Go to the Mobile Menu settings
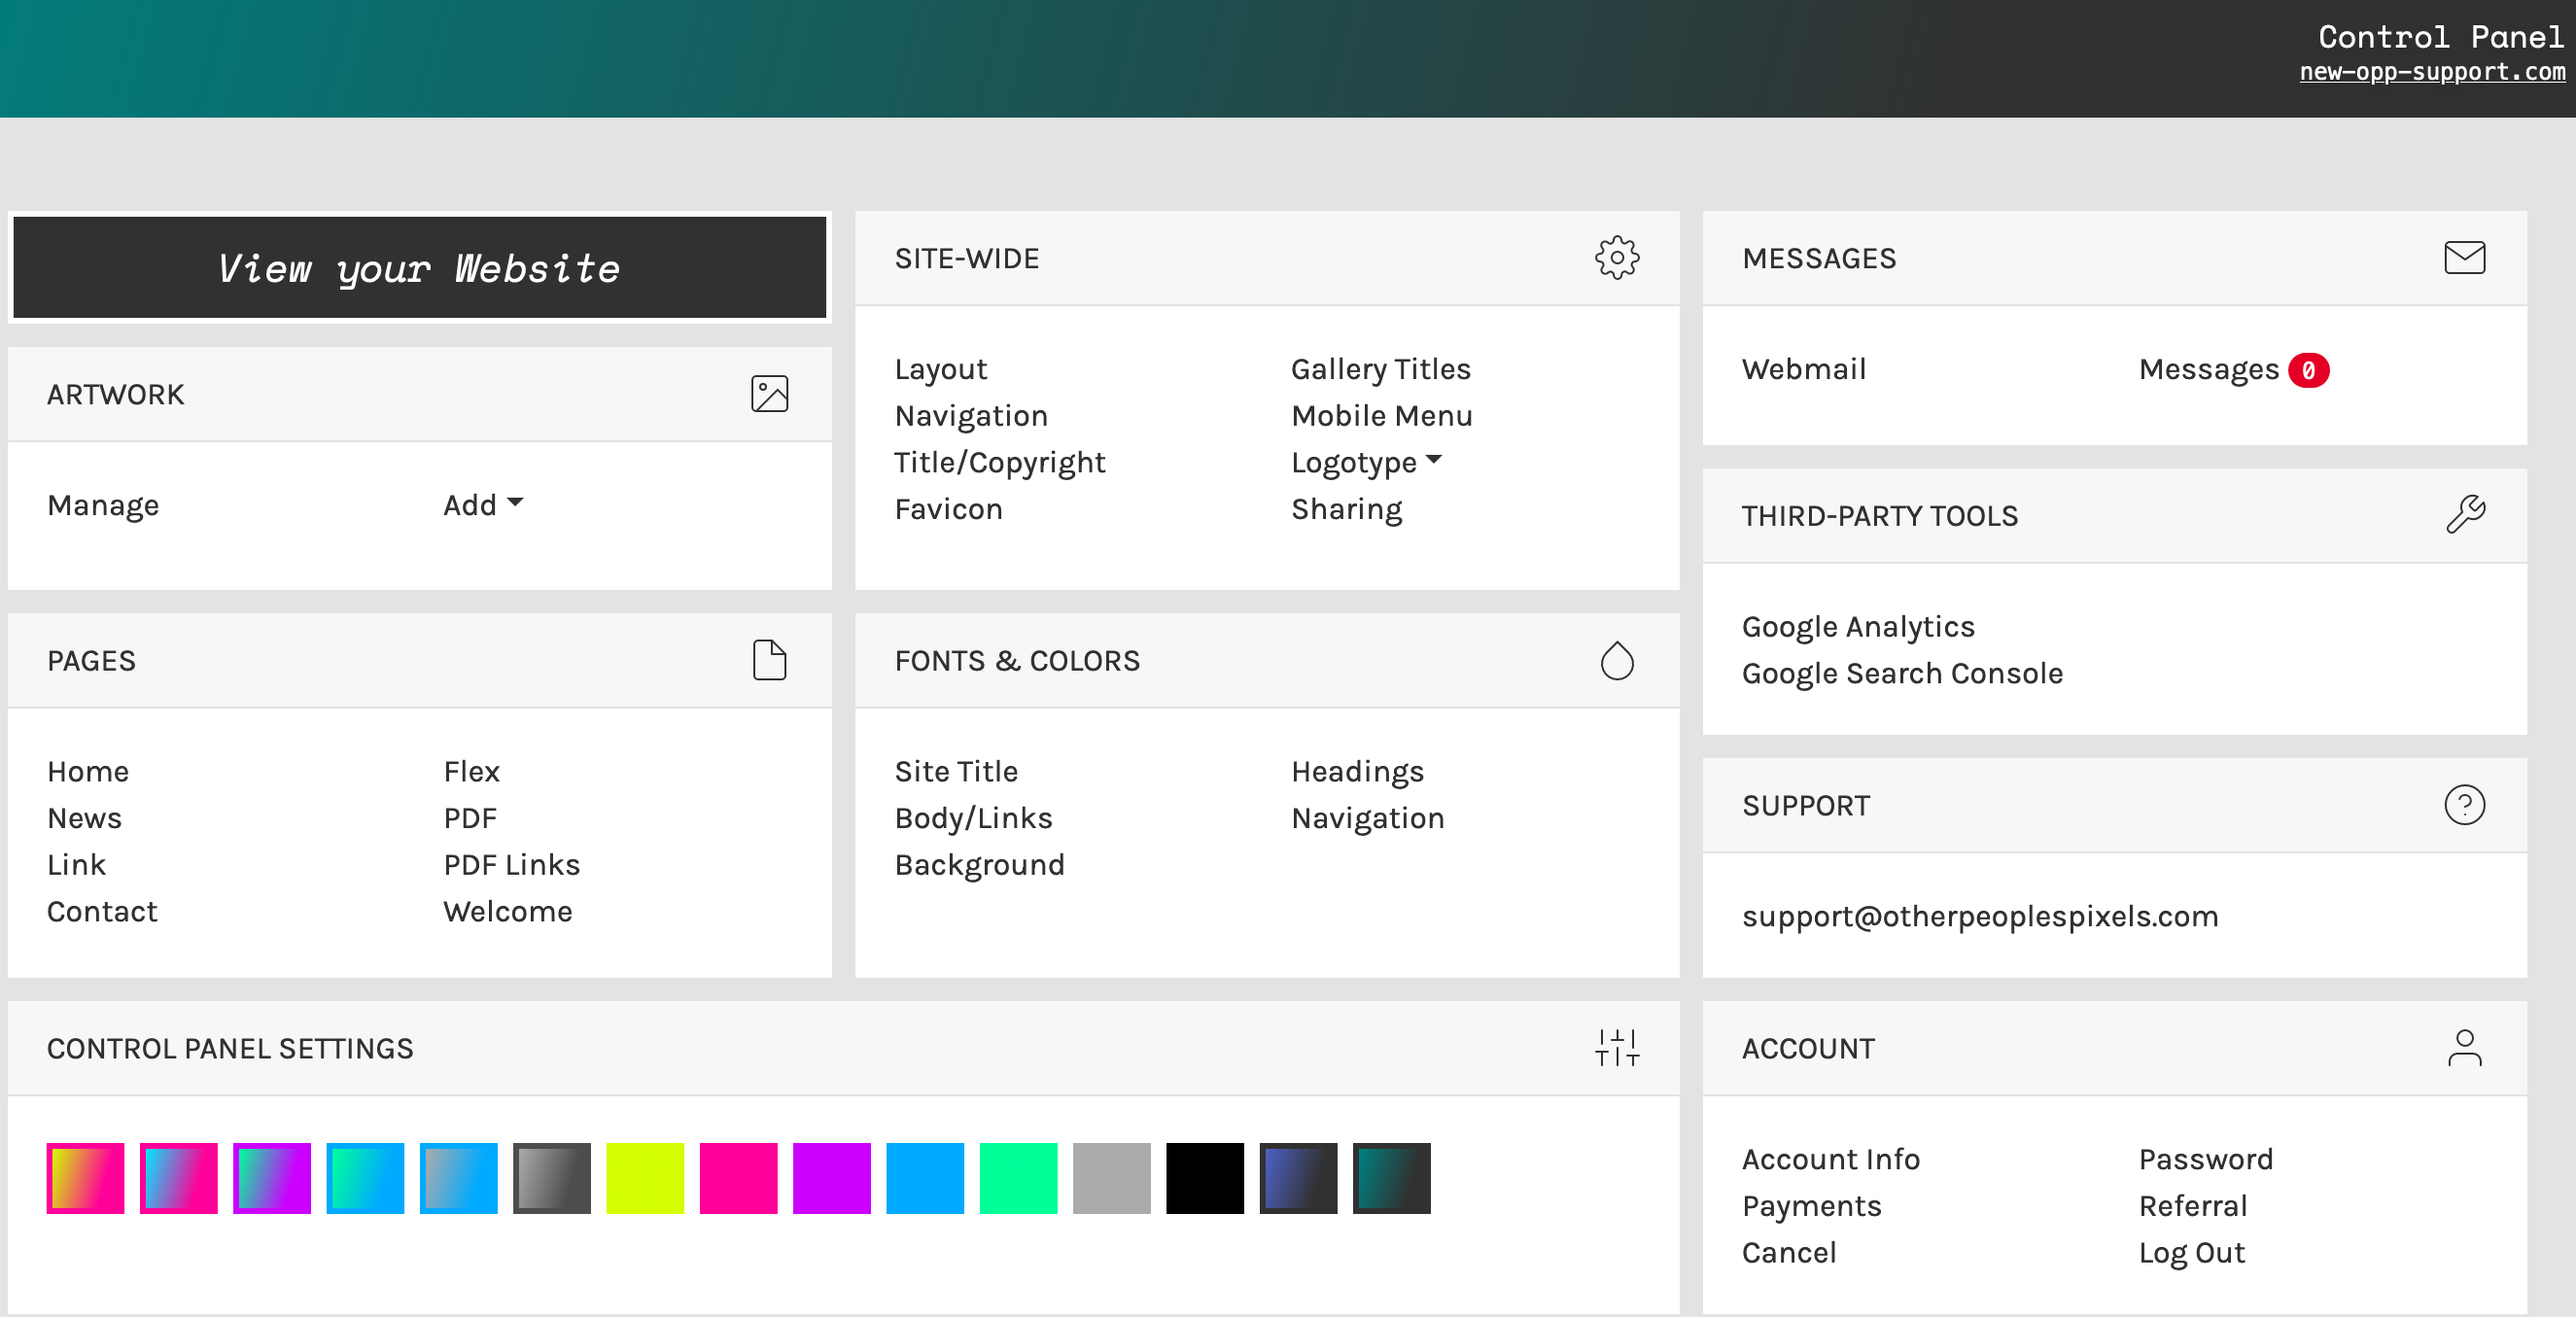The width and height of the screenshot is (2576, 1317). 1381,416
